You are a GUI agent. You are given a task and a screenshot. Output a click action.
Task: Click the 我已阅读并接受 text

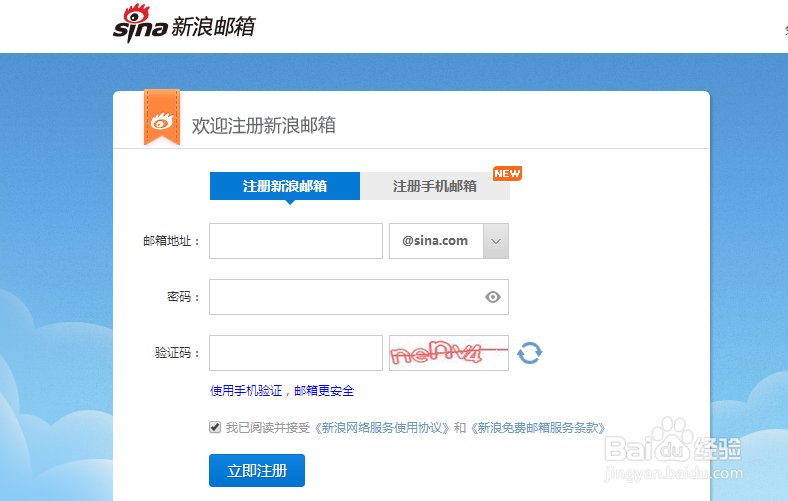tap(268, 428)
